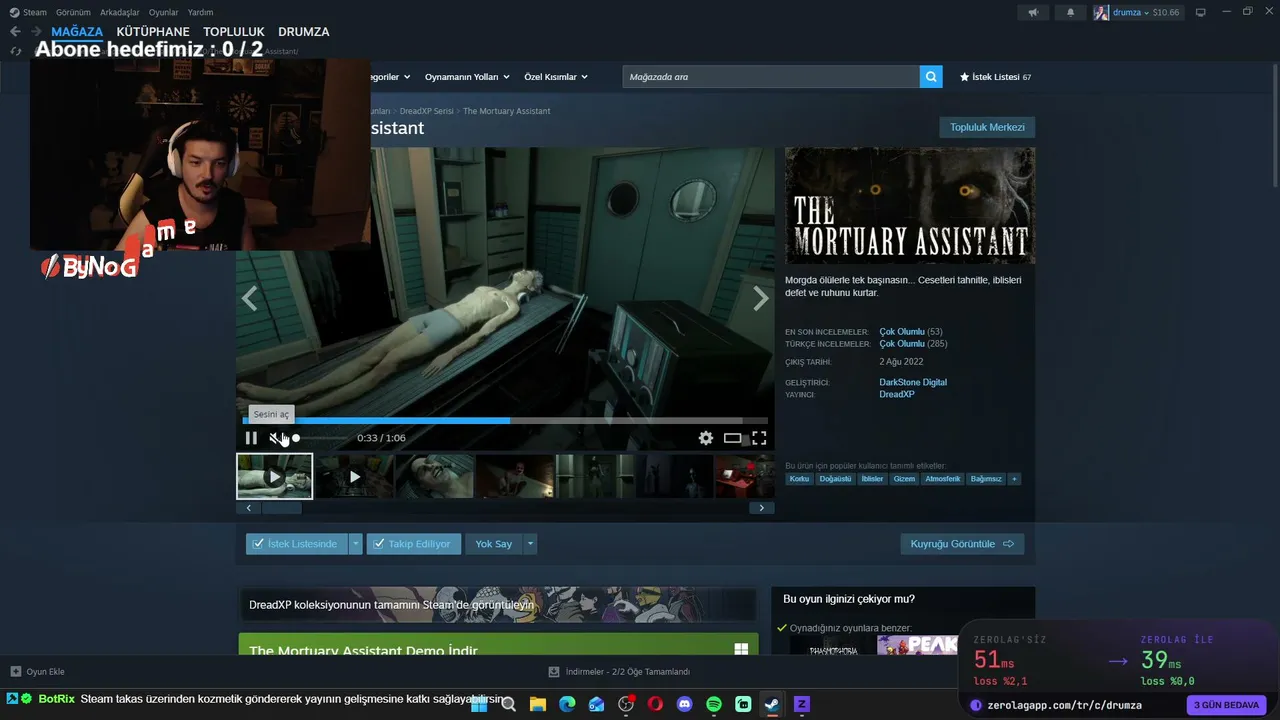Open the DreadXP Serisi breadcrumb

point(426,111)
